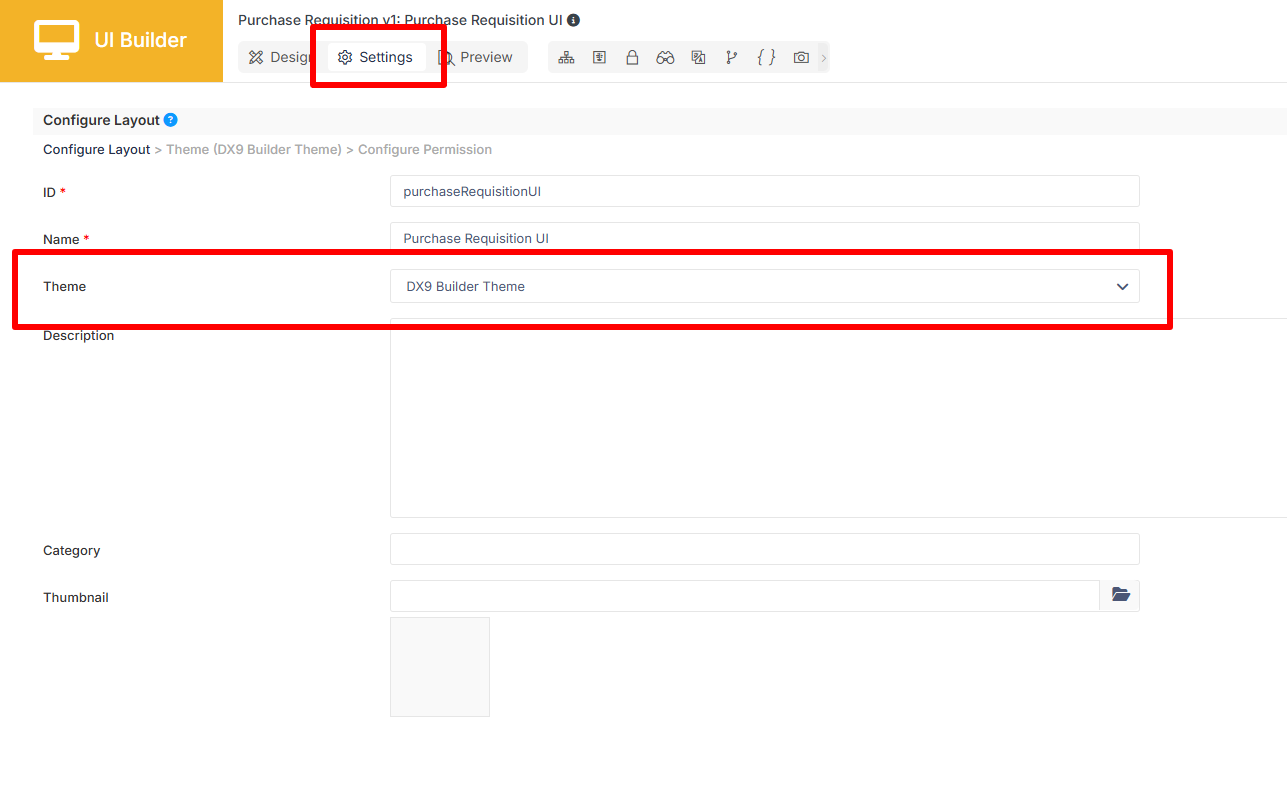Open the curly braces JSON icon
Screen dimensions: 1287x790
point(766,57)
